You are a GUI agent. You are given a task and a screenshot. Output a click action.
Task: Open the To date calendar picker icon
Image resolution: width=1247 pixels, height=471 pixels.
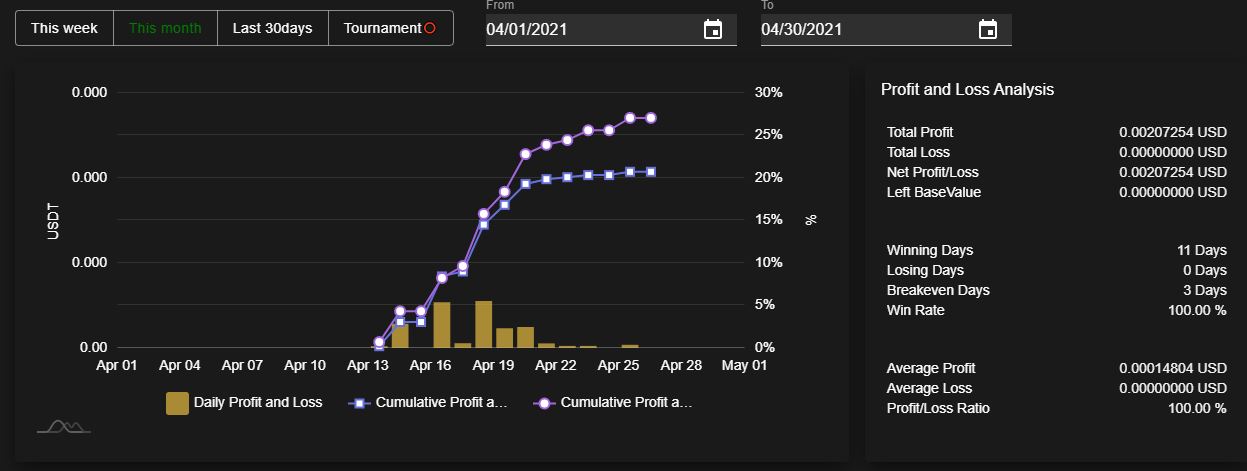[x=988, y=29]
